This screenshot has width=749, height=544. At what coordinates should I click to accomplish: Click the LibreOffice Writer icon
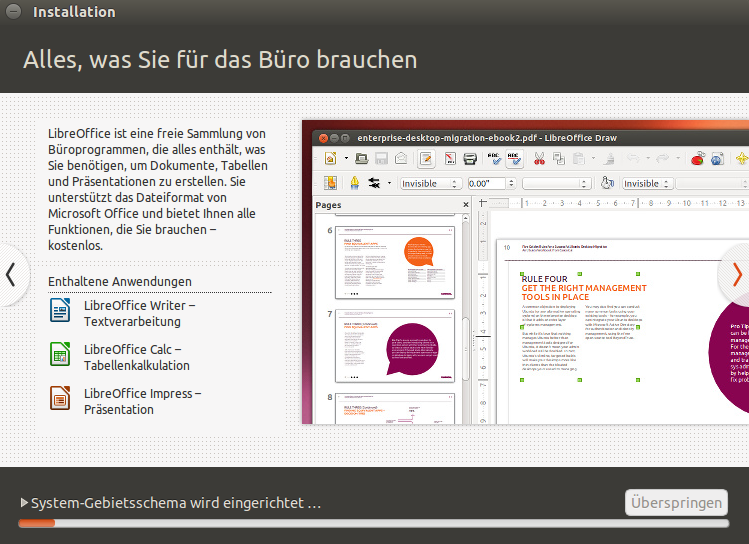[x=60, y=310]
